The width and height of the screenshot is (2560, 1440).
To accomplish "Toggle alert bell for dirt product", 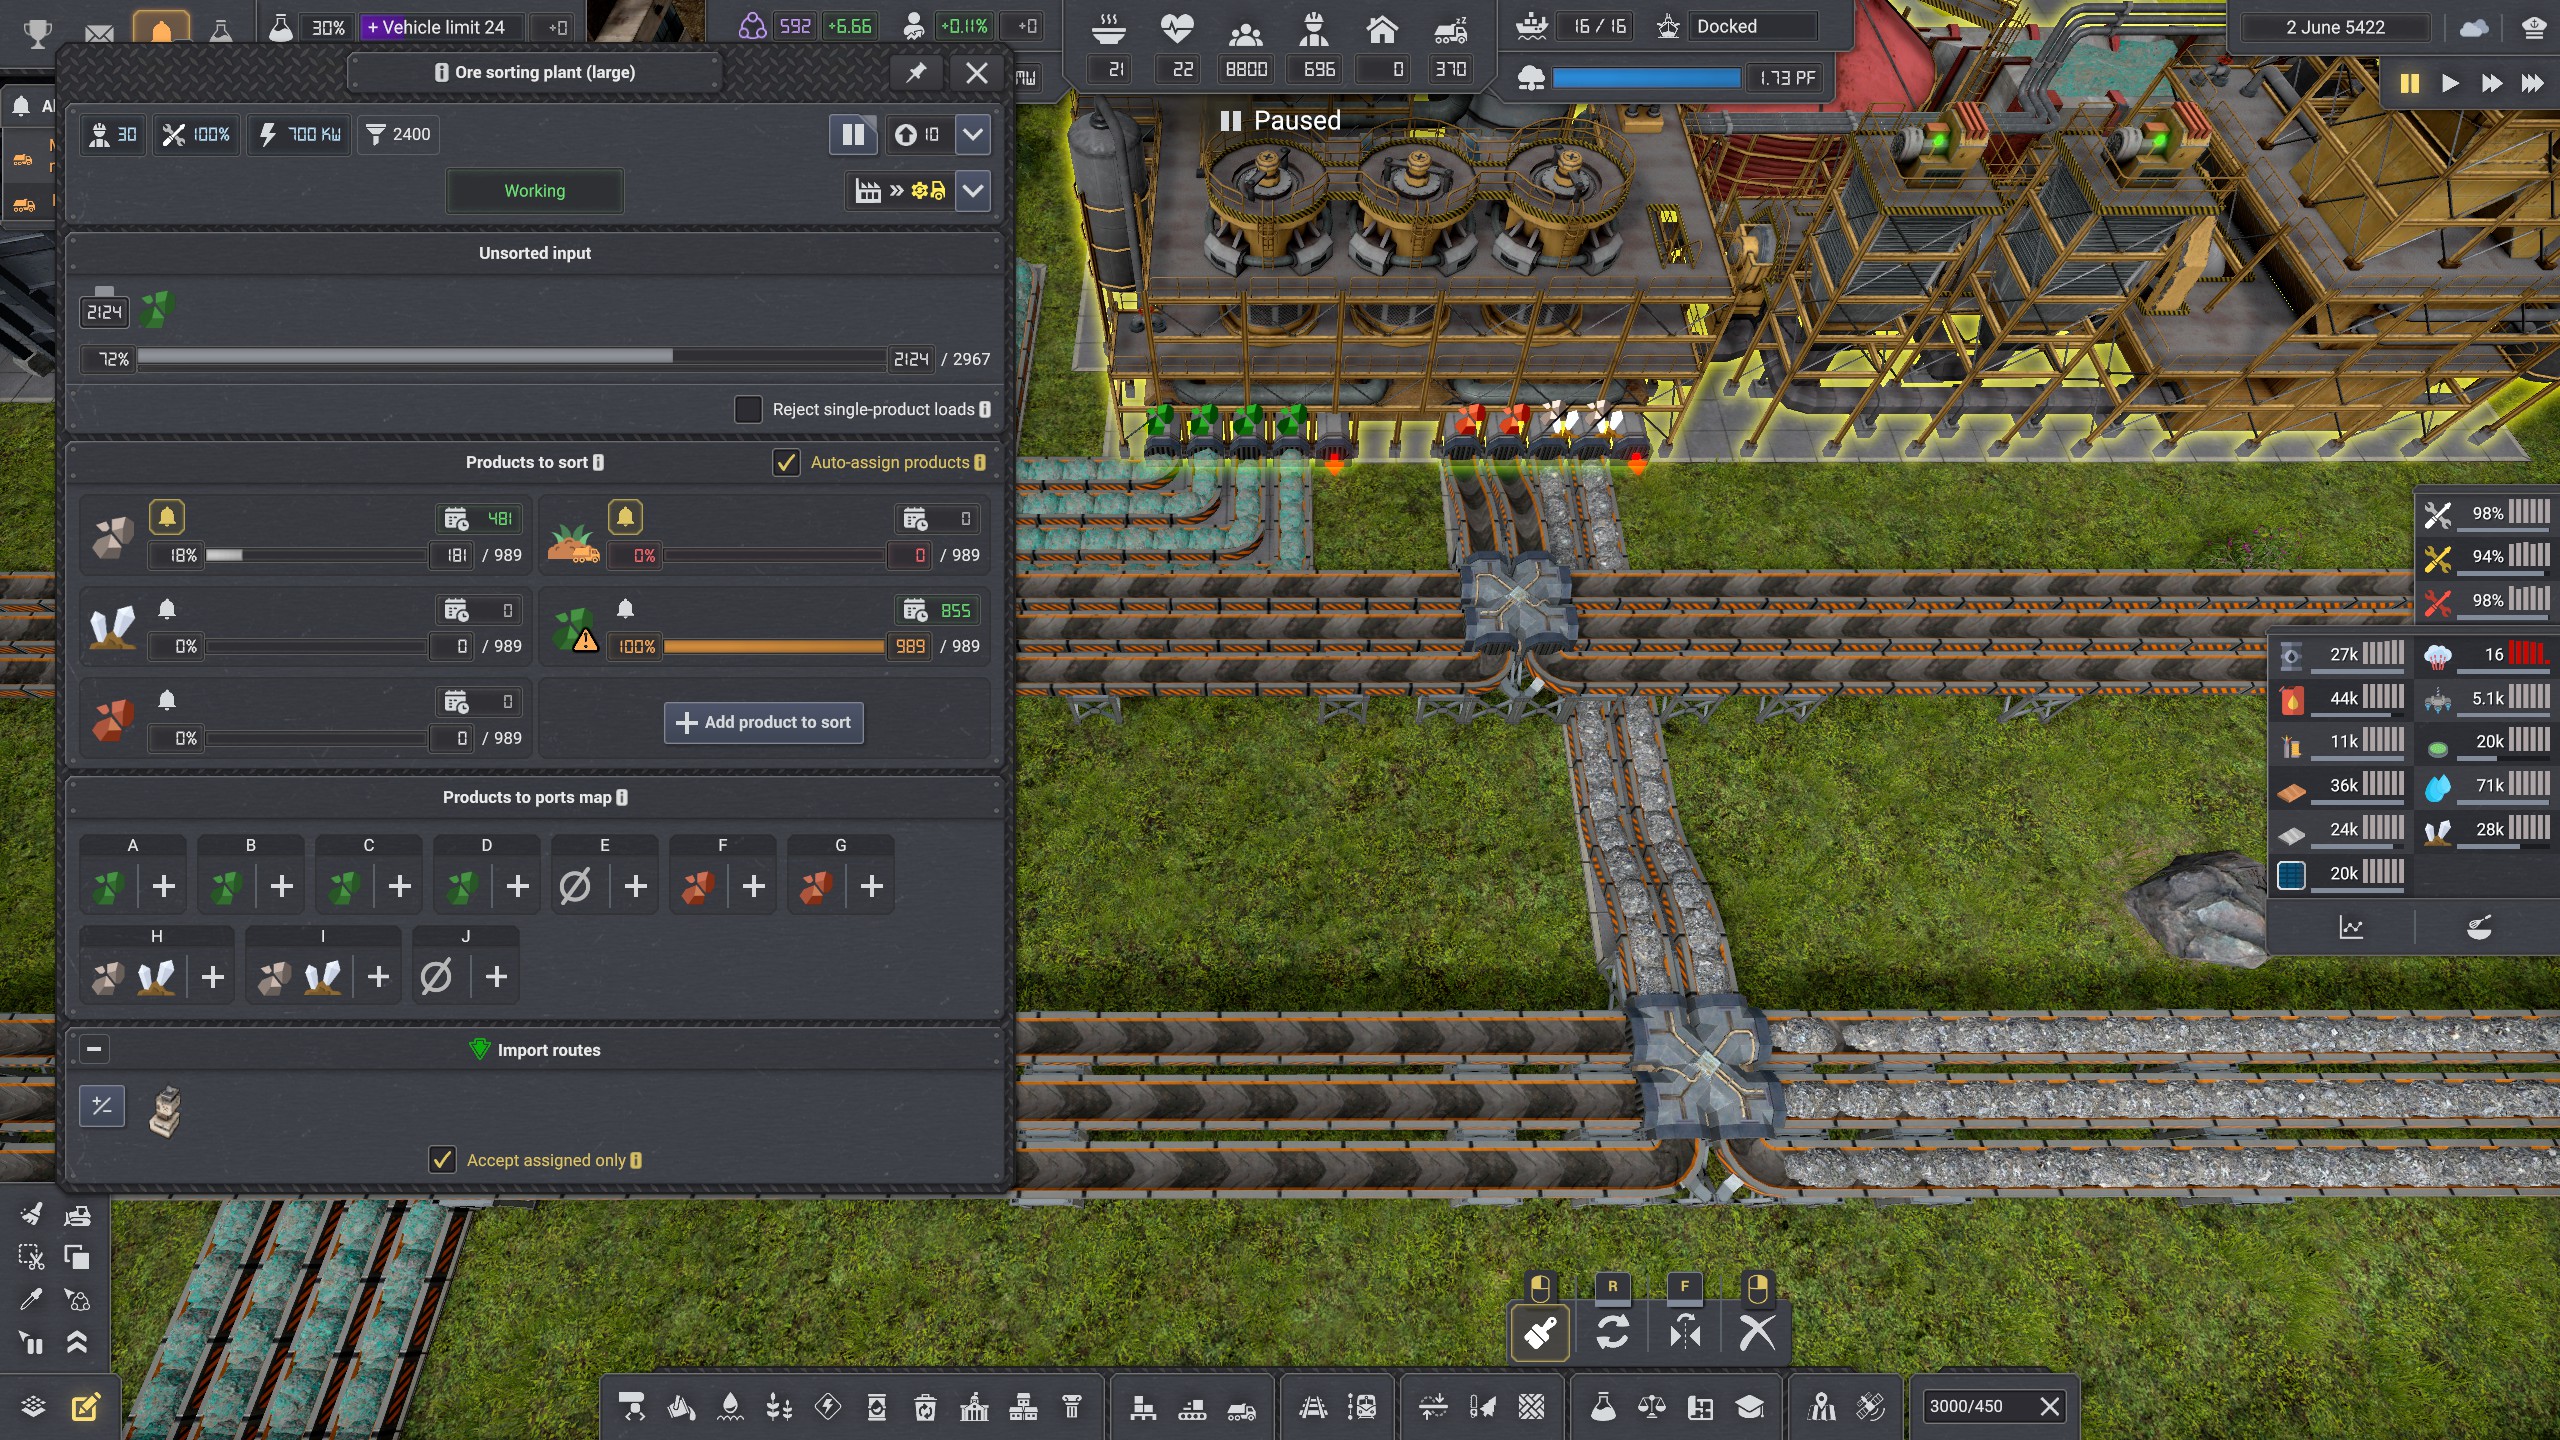I will [x=625, y=517].
